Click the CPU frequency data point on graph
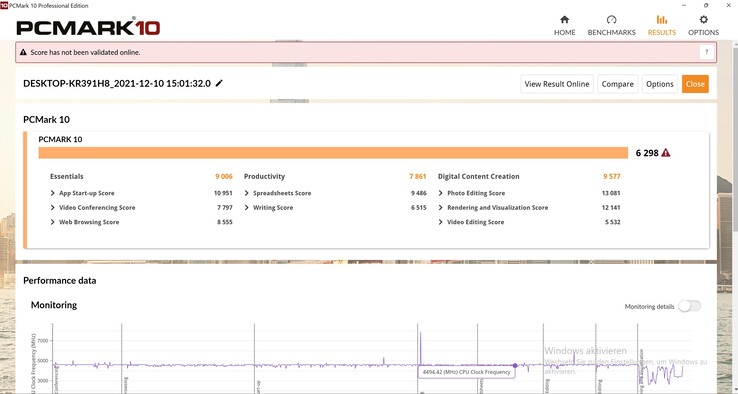Viewport: 738px width, 394px height. coord(515,365)
